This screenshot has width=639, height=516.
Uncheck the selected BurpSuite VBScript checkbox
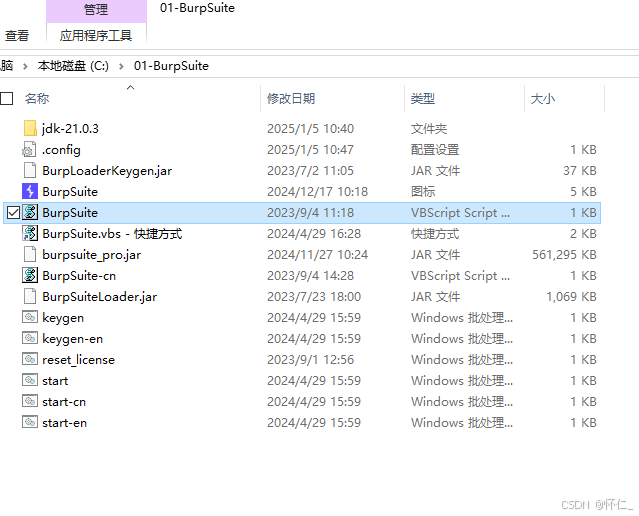pyautogui.click(x=13, y=212)
